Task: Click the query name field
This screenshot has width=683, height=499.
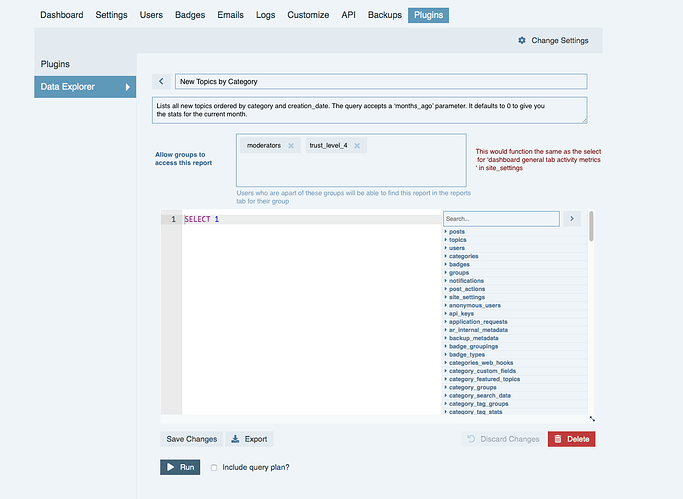Action: point(381,81)
